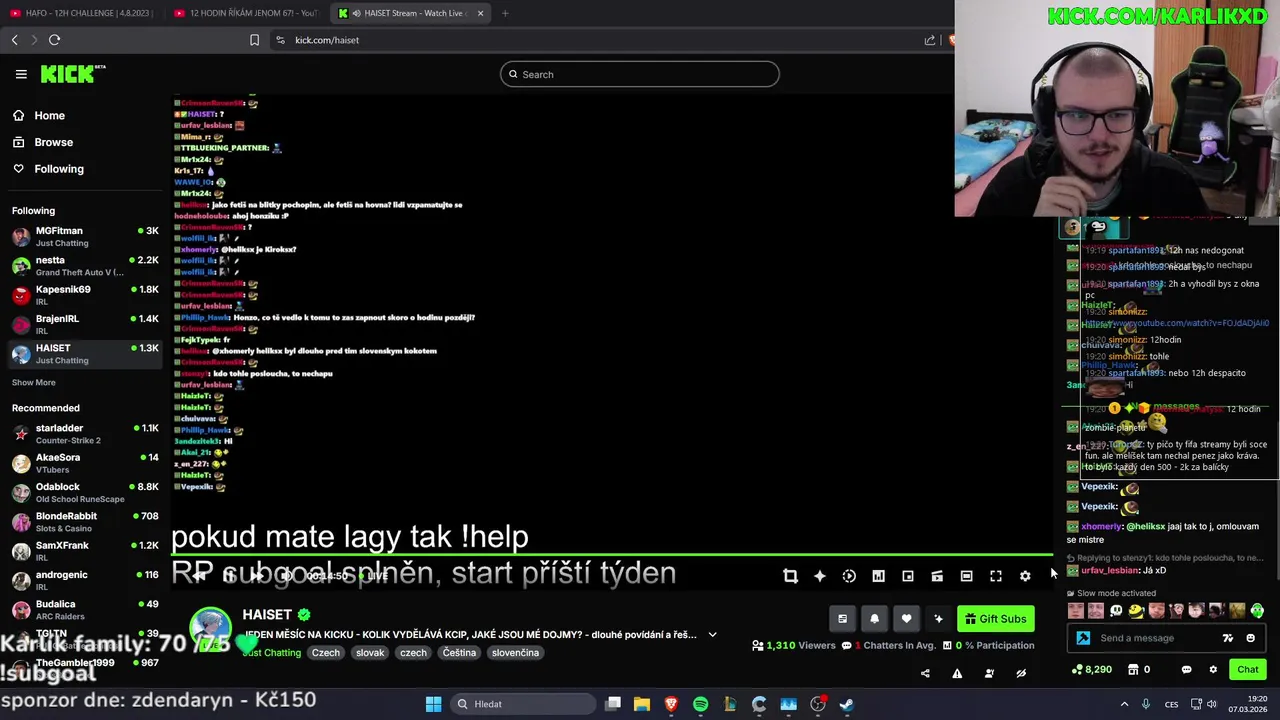The image size is (1280, 720).
Task: Toggle follow heart for HAISET
Action: (906, 619)
